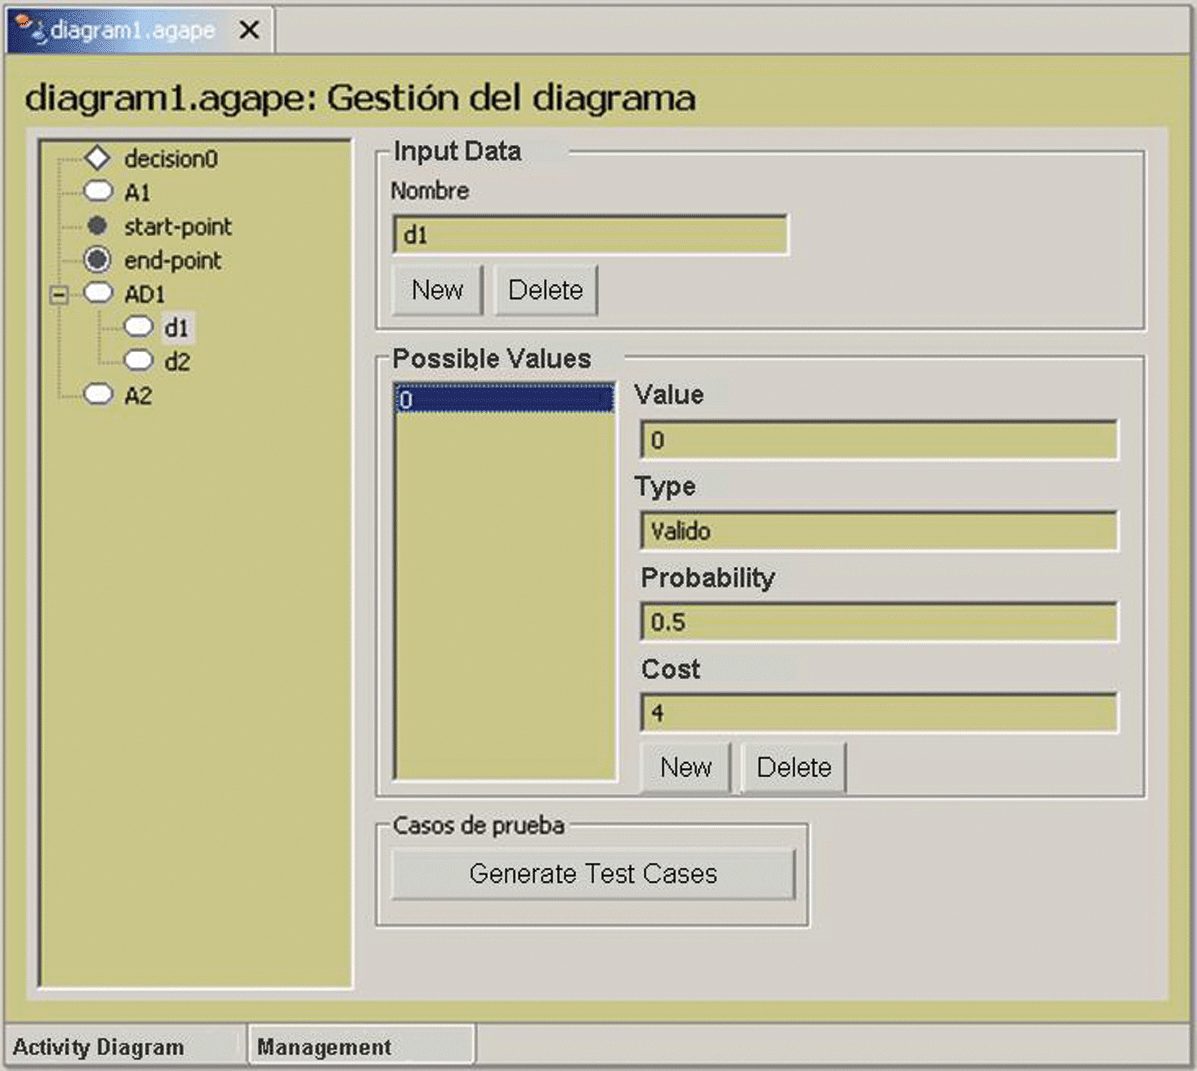
Task: Click the end-point bullseye icon
Action: [x=97, y=260]
